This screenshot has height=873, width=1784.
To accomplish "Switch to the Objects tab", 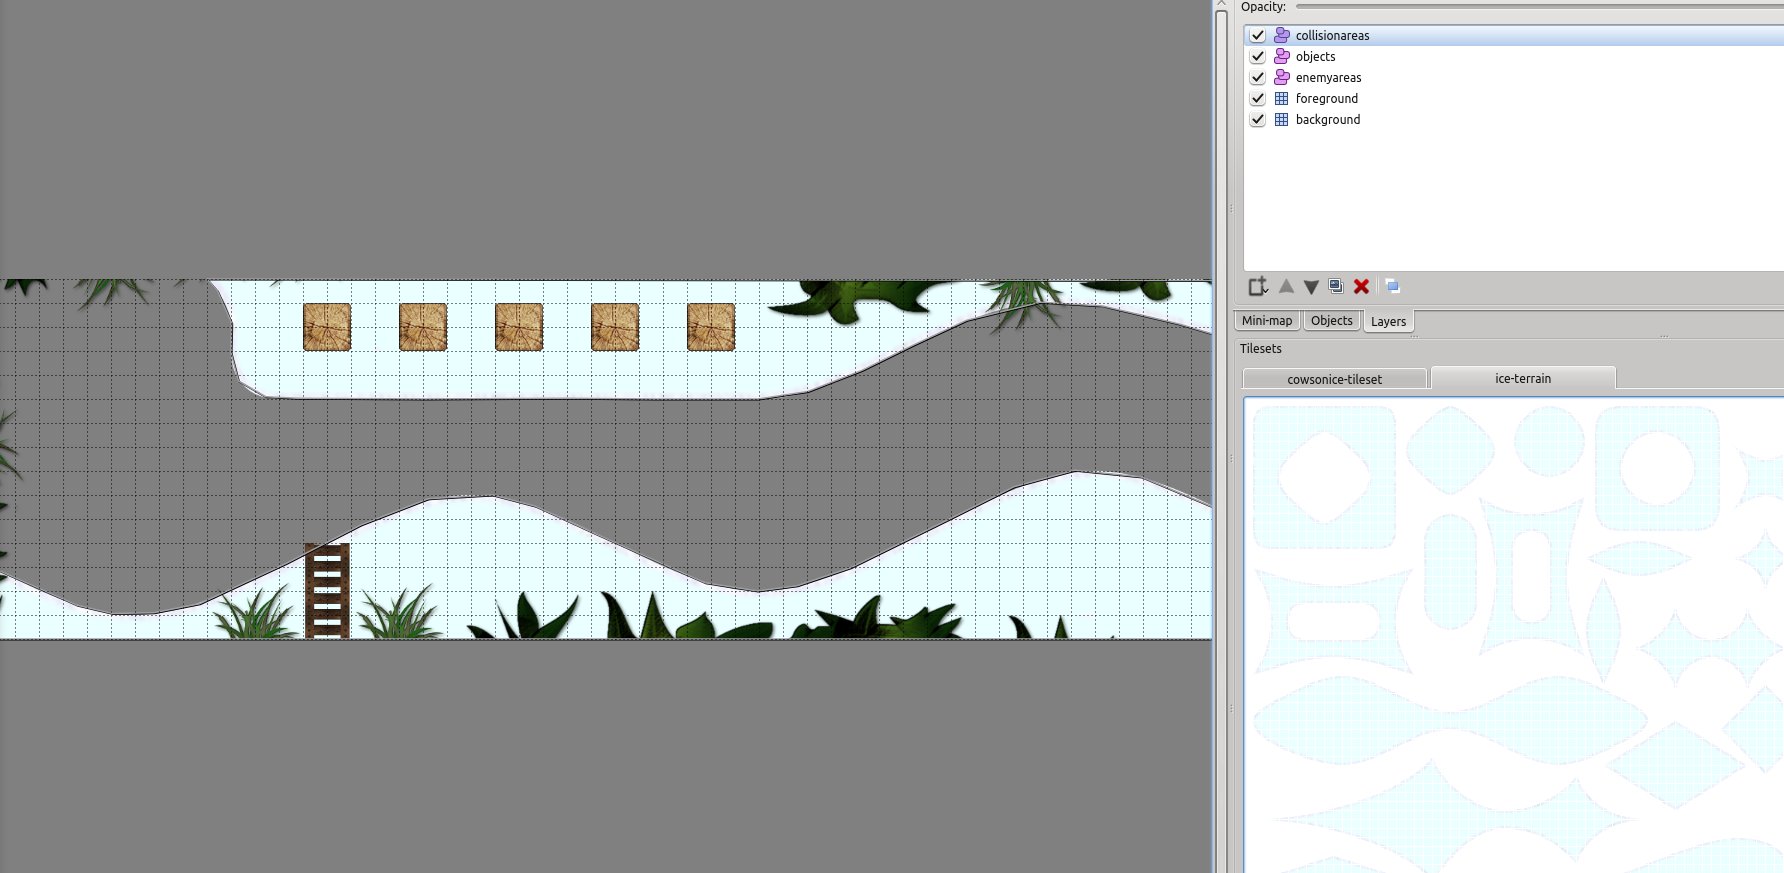I will tap(1331, 321).
